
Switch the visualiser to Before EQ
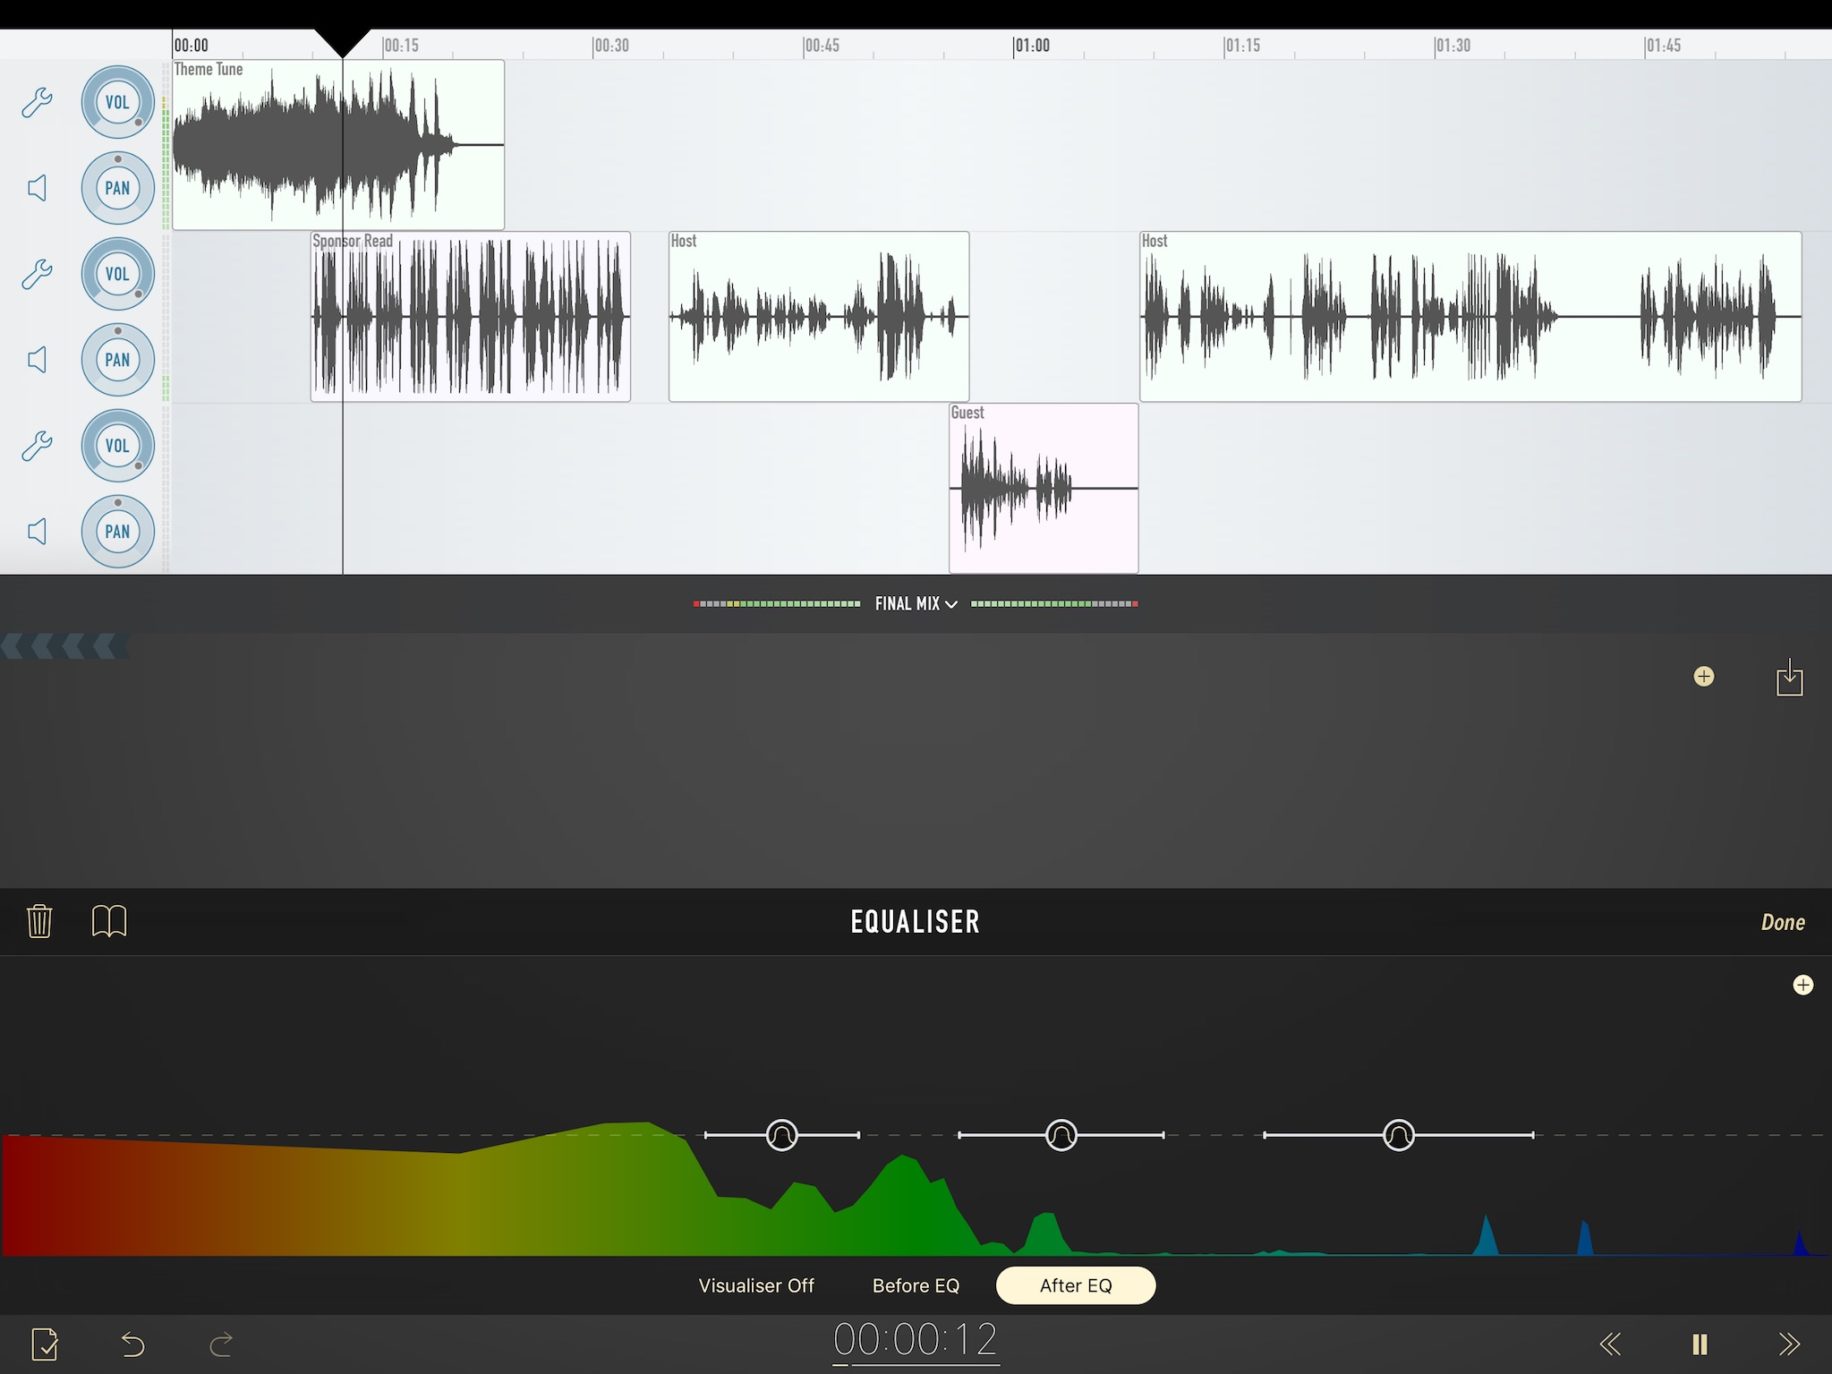pyautogui.click(x=915, y=1286)
